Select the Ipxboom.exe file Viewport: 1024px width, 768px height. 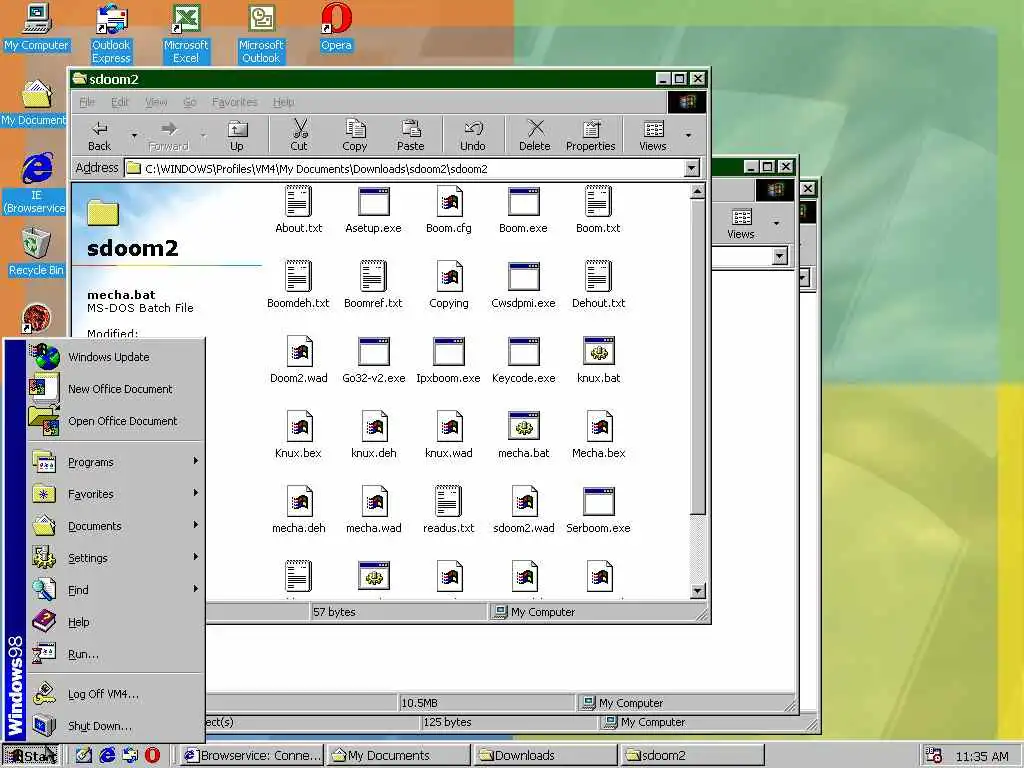tap(449, 359)
